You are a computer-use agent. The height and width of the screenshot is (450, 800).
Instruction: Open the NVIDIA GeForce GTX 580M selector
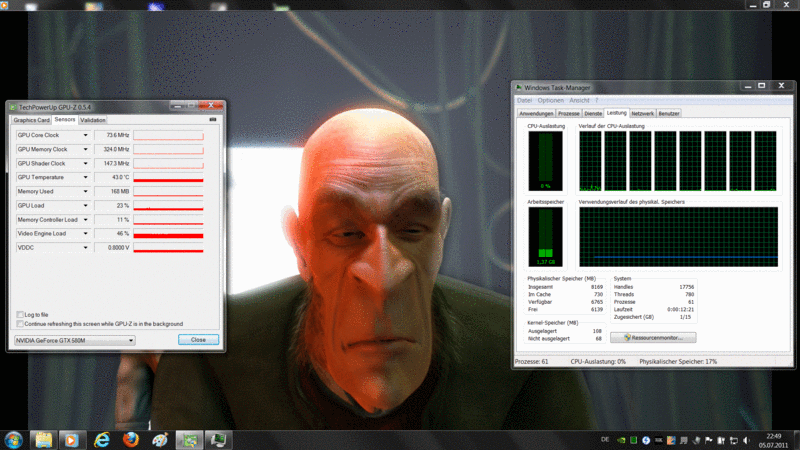click(x=73, y=340)
